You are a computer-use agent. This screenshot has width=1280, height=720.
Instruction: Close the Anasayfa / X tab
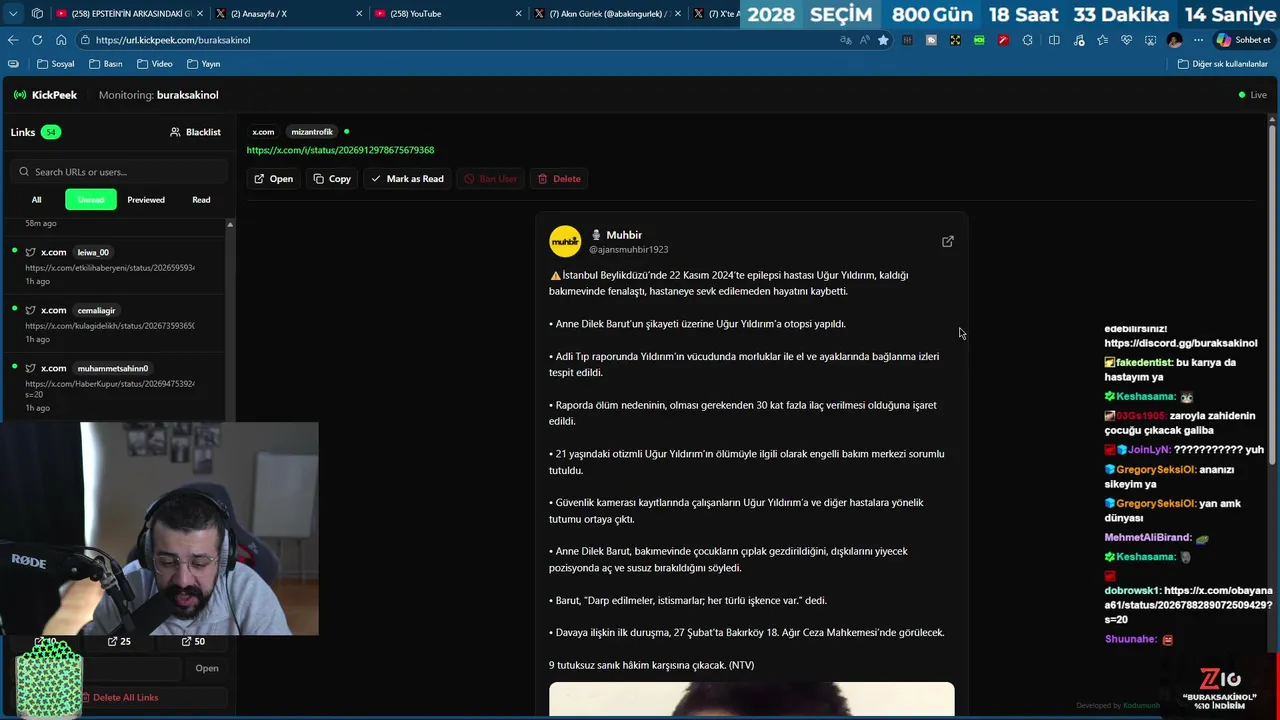(x=357, y=14)
